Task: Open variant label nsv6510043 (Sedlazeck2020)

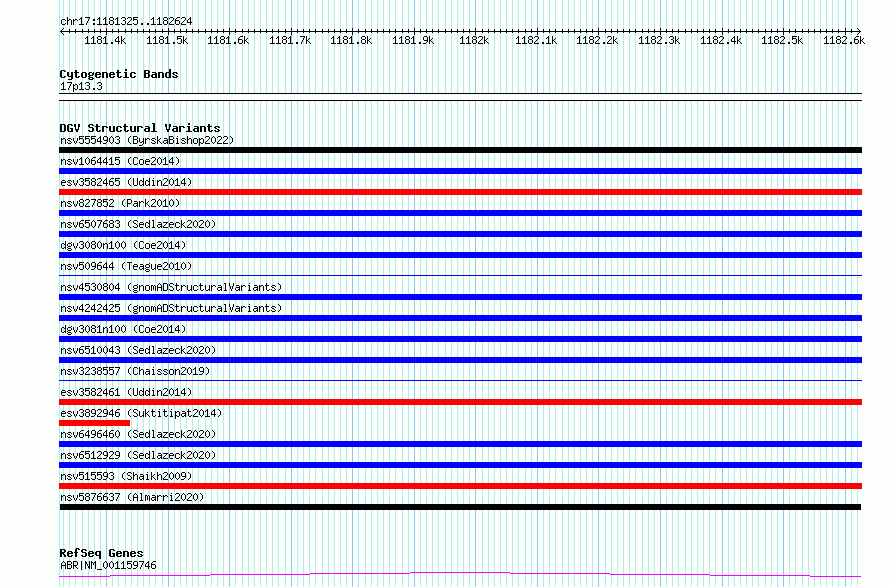Action: (x=138, y=350)
